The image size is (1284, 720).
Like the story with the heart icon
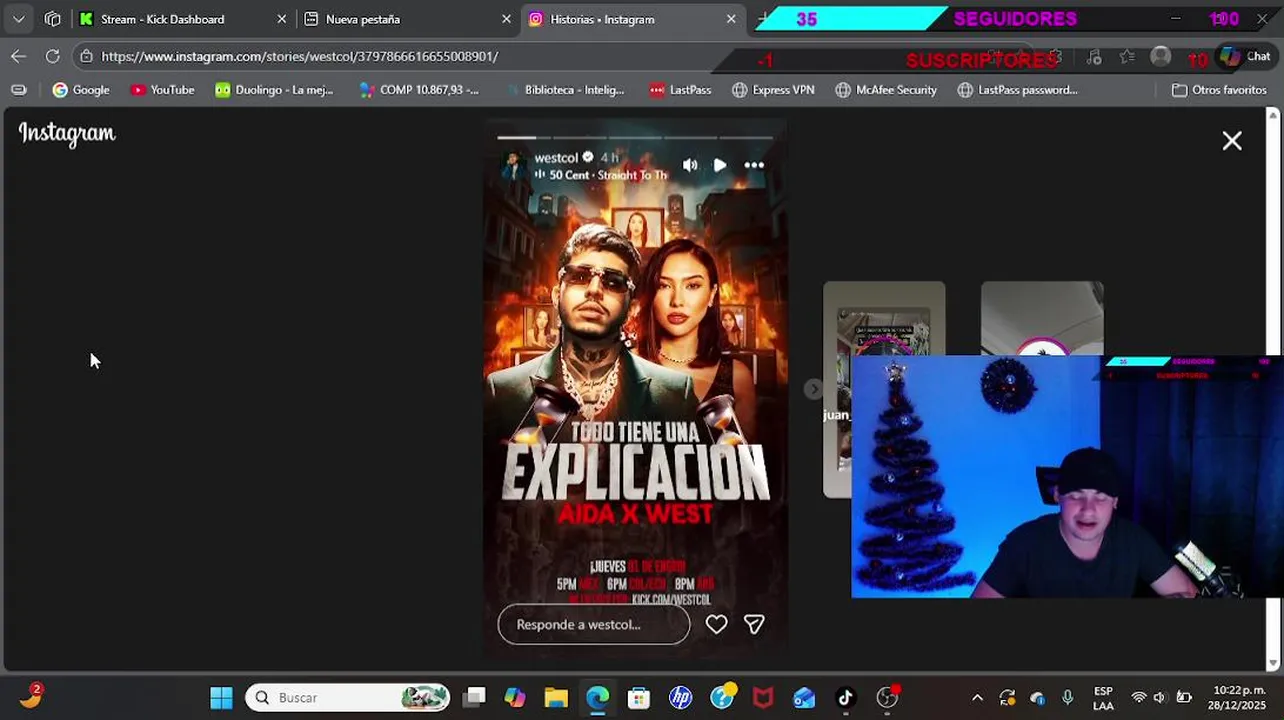point(716,624)
